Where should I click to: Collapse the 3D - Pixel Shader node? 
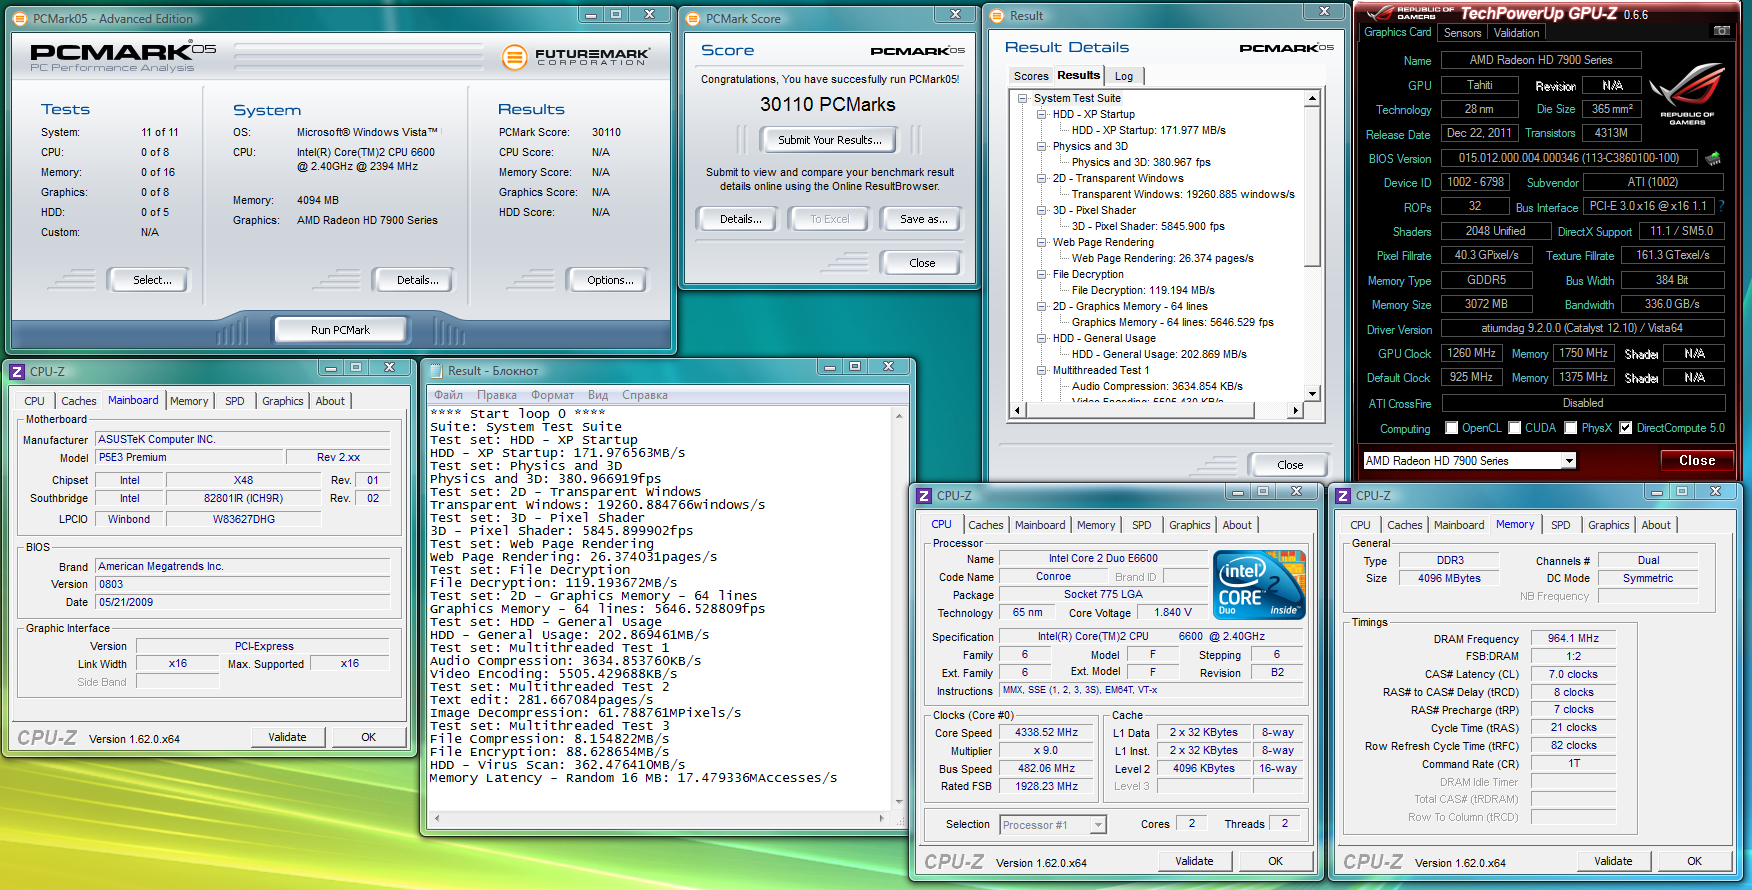[1042, 210]
